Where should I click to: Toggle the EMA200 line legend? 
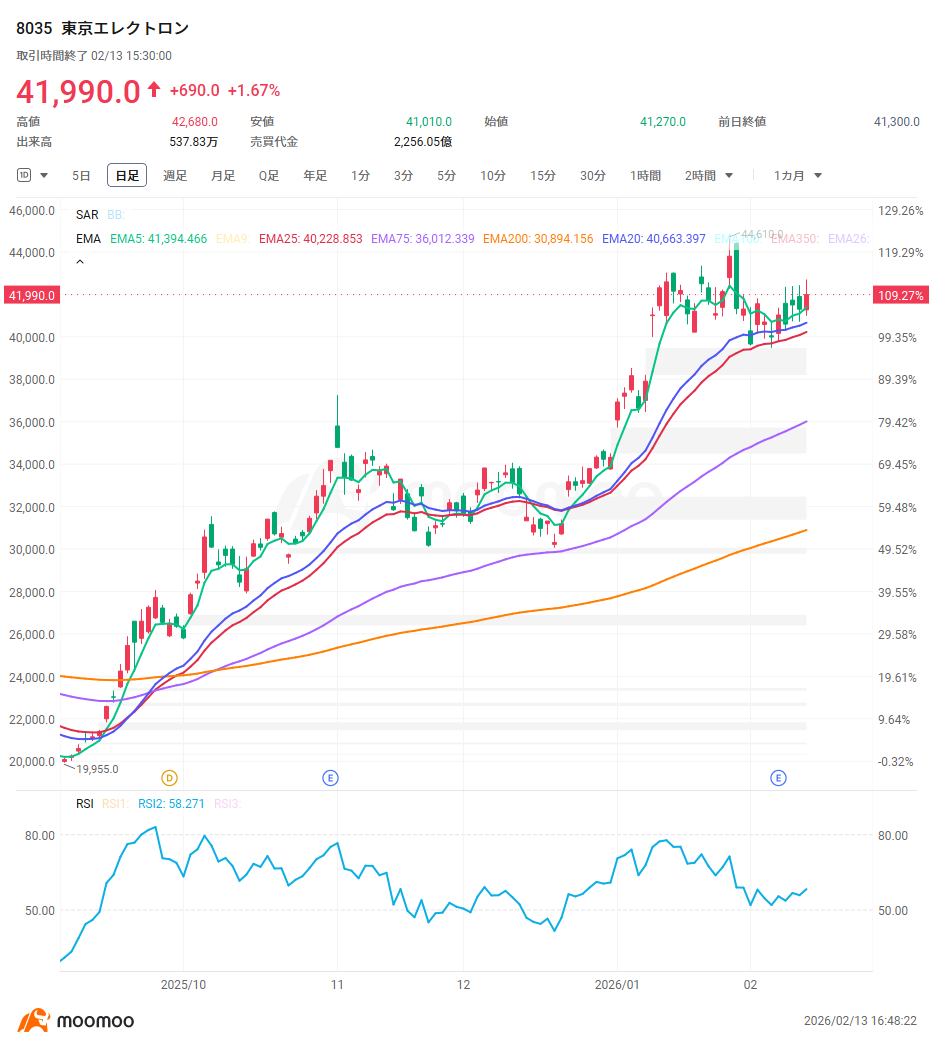pos(538,238)
